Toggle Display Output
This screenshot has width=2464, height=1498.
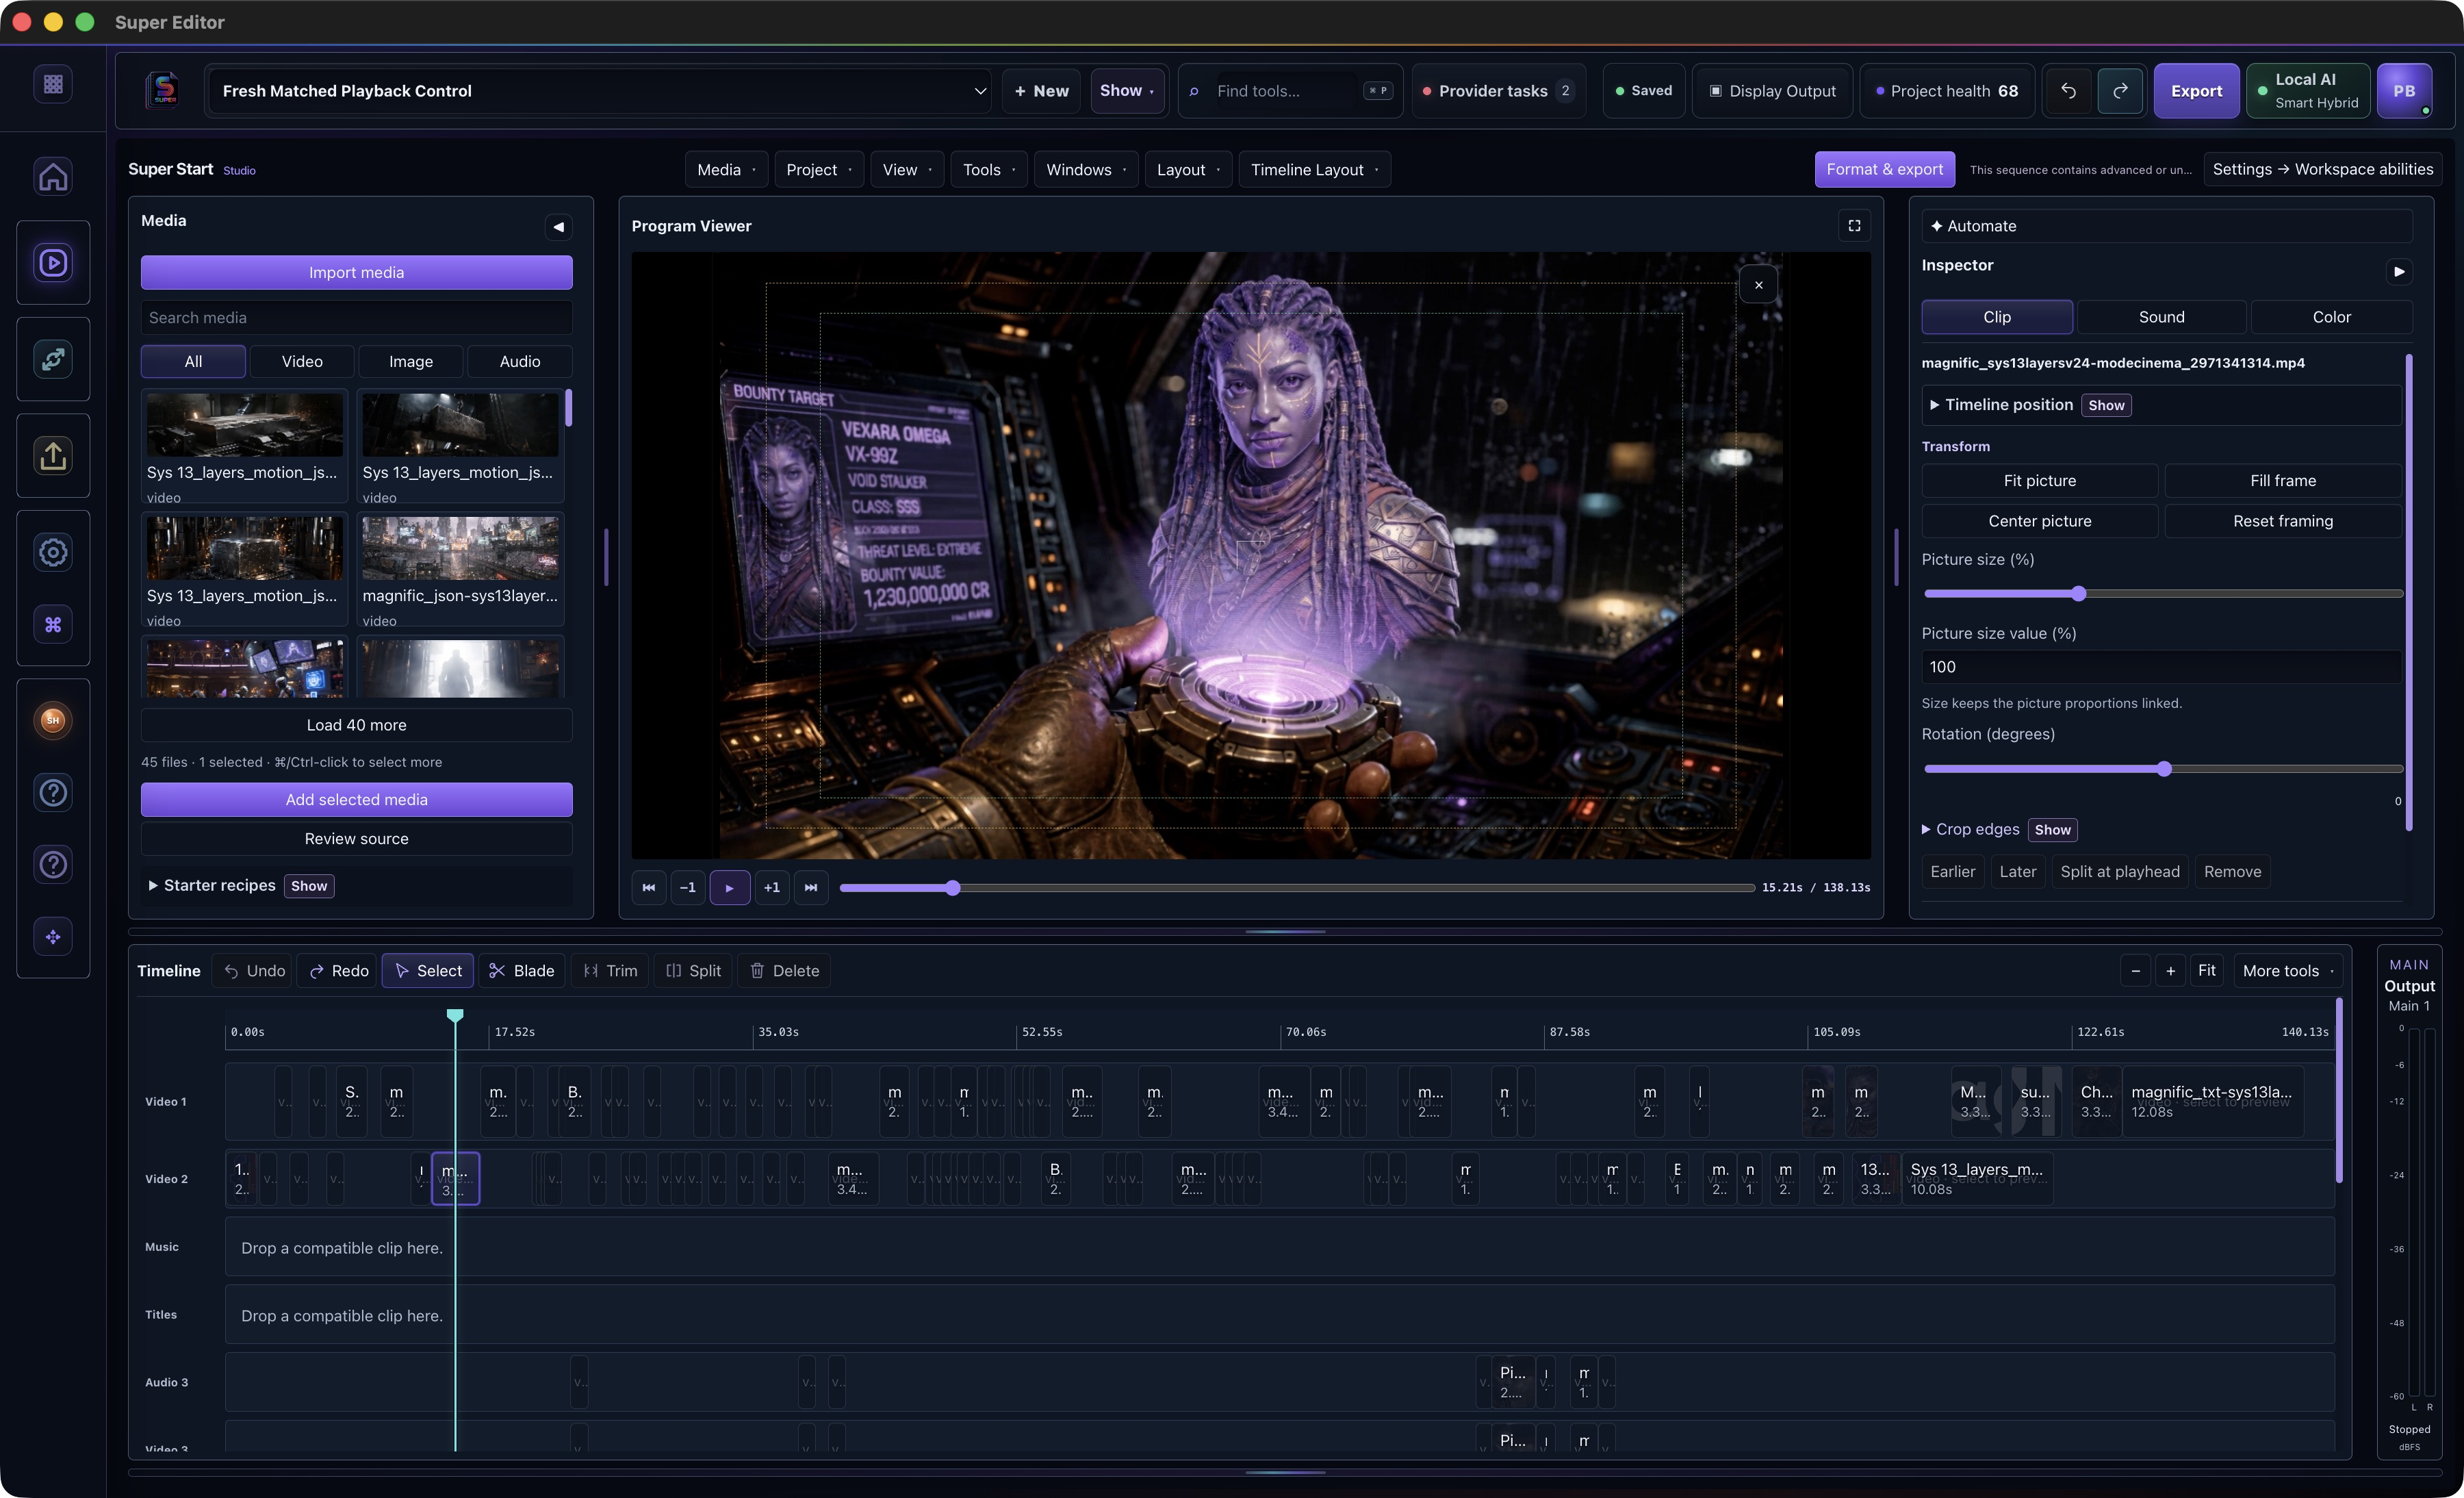(x=1772, y=91)
